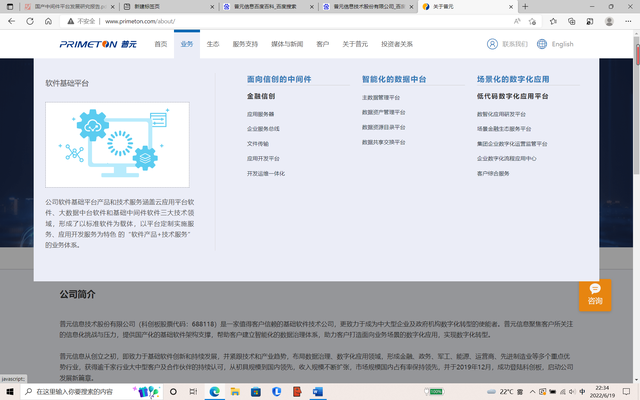The height and width of the screenshot is (400, 640).
Task: Click the Windows taskbar search box
Action: (x=92, y=392)
